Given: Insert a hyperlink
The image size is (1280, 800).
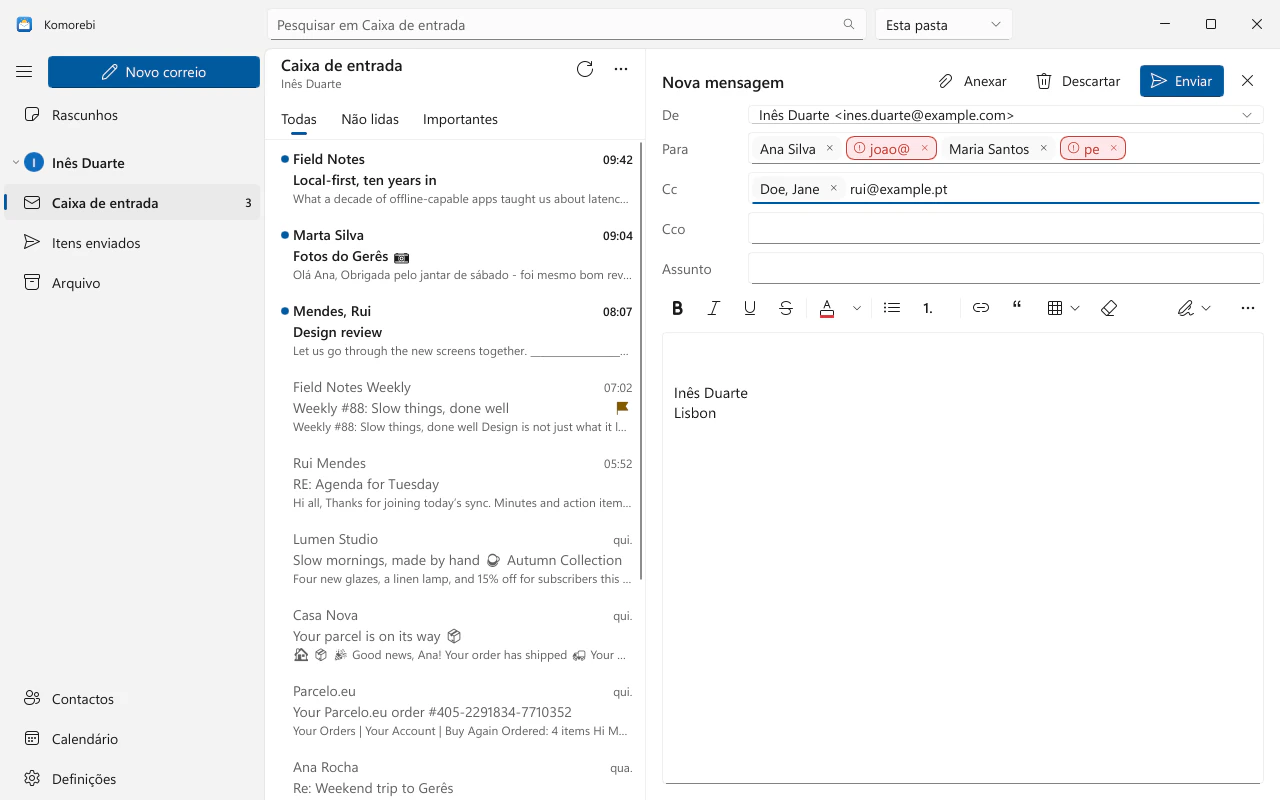Looking at the screenshot, I should (981, 308).
